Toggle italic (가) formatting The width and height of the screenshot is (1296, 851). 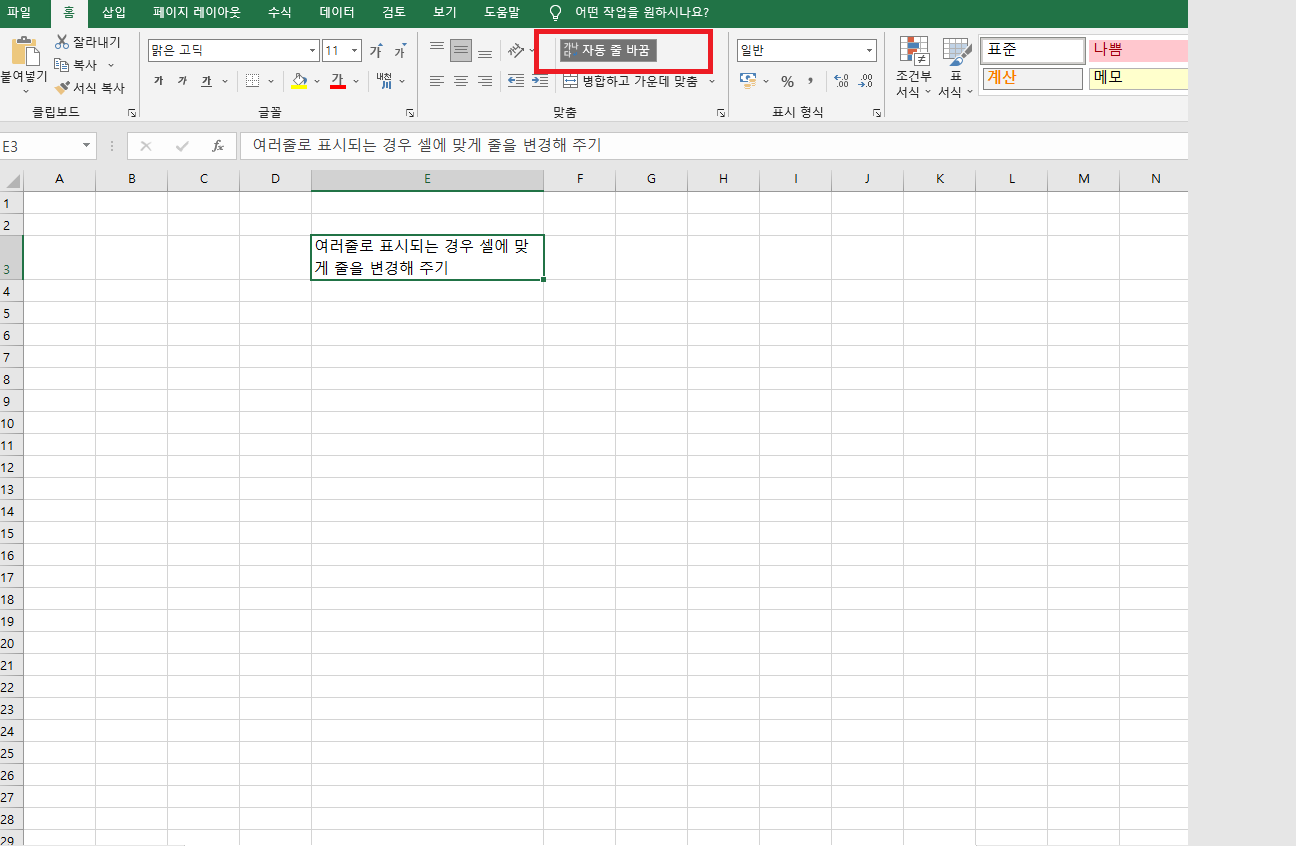coord(182,81)
